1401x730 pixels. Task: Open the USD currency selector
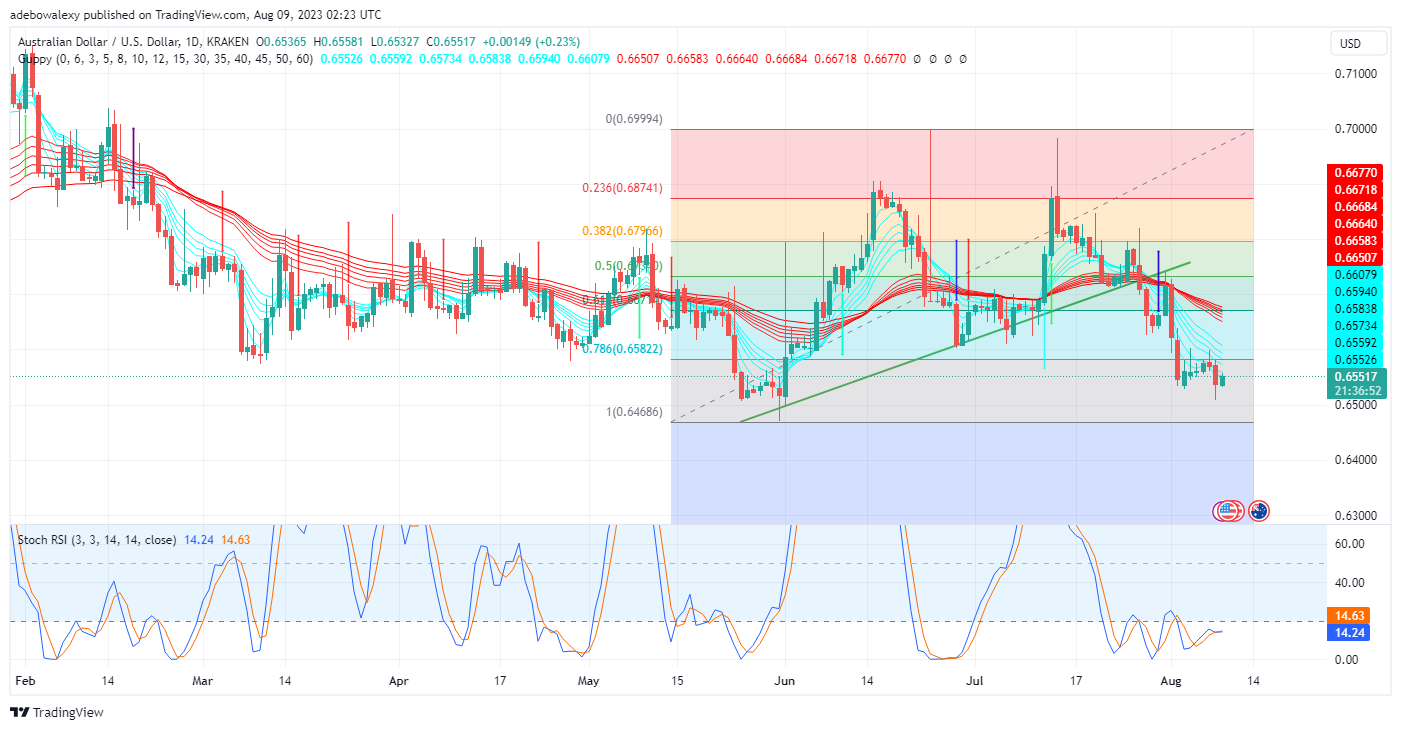tap(1358, 43)
